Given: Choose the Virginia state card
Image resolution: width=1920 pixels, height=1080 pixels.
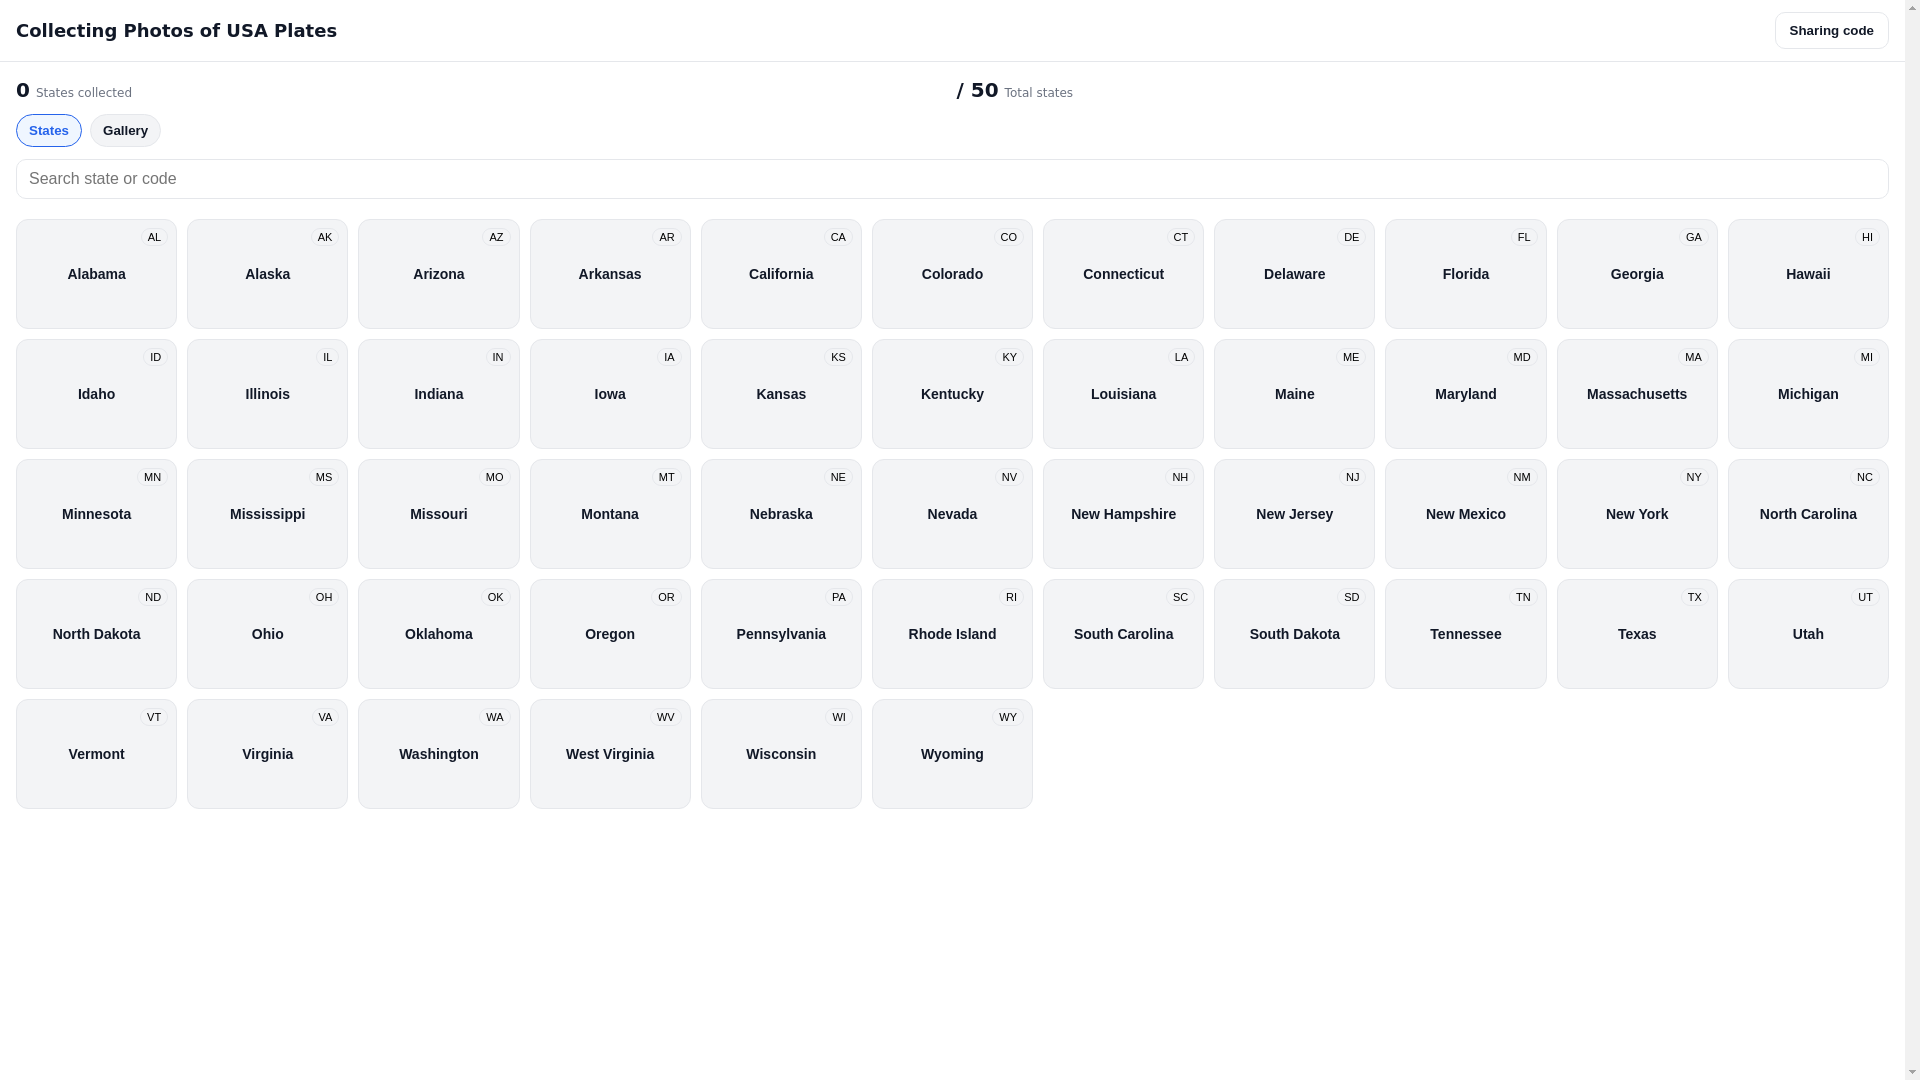Looking at the screenshot, I should 267,754.
